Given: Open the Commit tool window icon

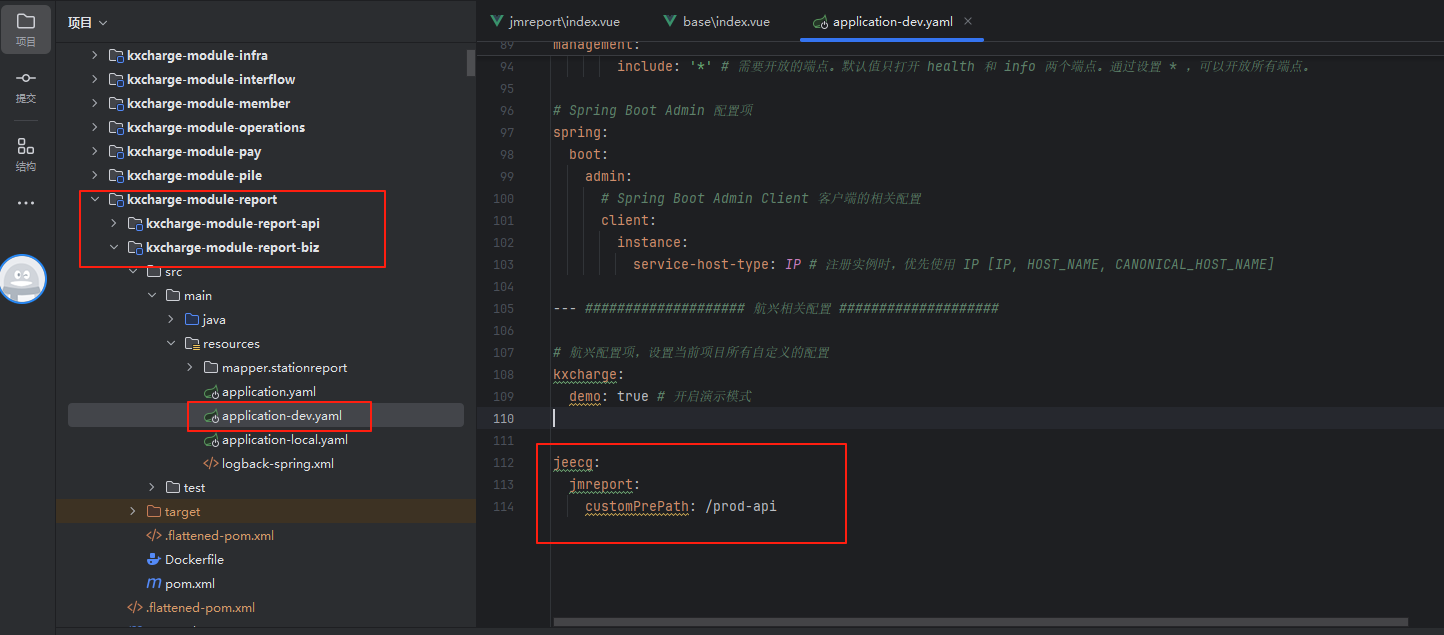Looking at the screenshot, I should coord(26,86).
